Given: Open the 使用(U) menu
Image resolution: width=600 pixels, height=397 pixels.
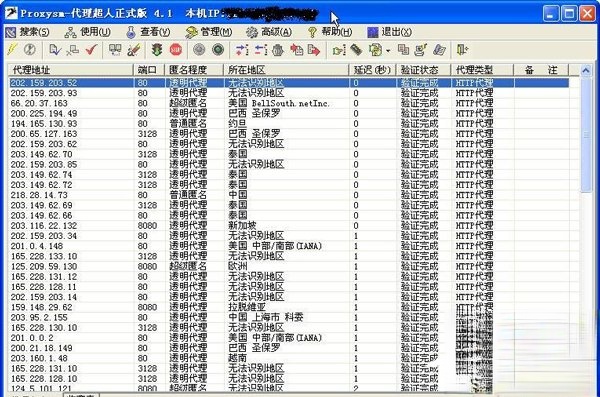Looking at the screenshot, I should tap(88, 32).
